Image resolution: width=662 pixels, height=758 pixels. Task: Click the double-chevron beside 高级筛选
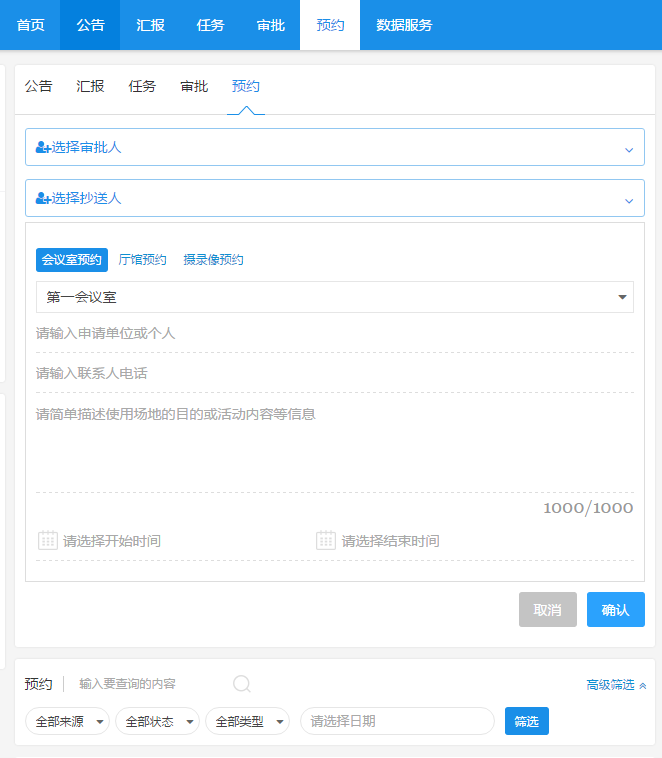pyautogui.click(x=643, y=685)
